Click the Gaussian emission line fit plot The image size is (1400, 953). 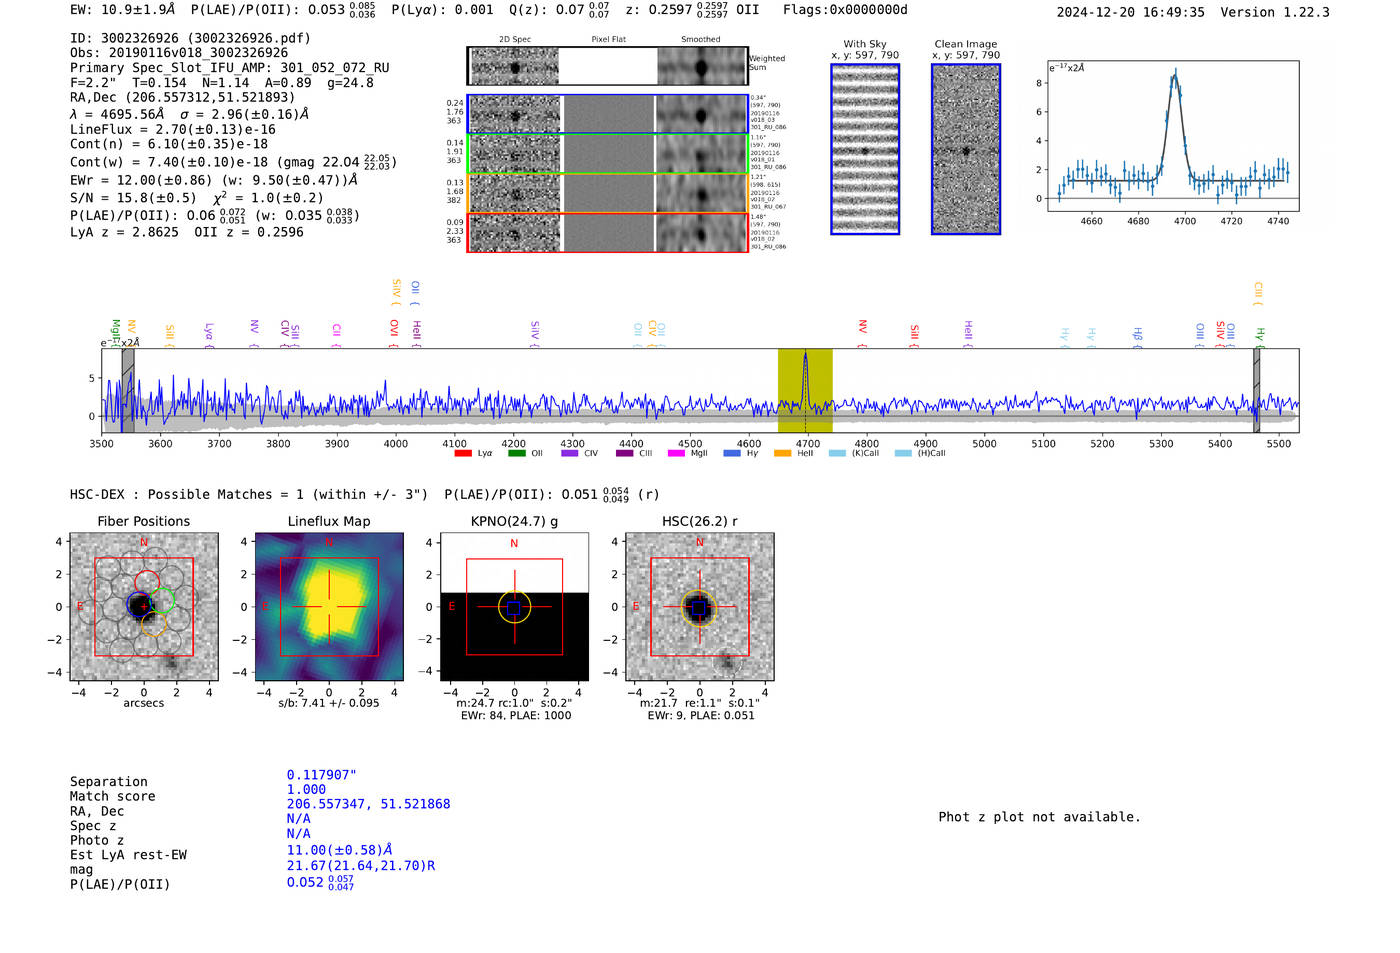(1172, 136)
